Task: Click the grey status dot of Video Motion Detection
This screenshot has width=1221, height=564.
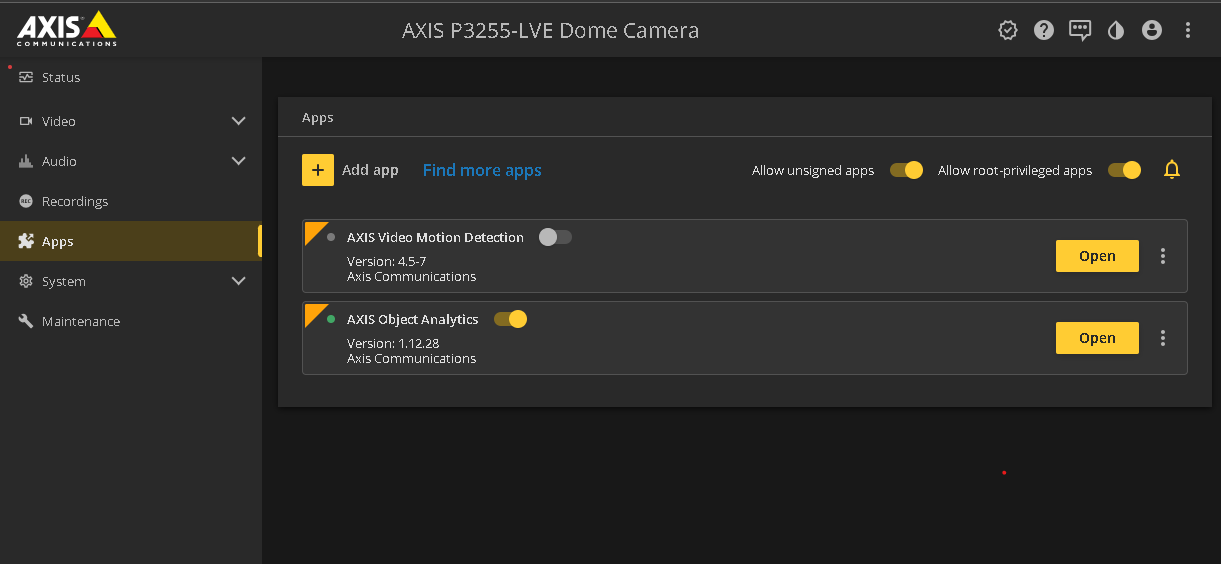Action: coord(331,237)
